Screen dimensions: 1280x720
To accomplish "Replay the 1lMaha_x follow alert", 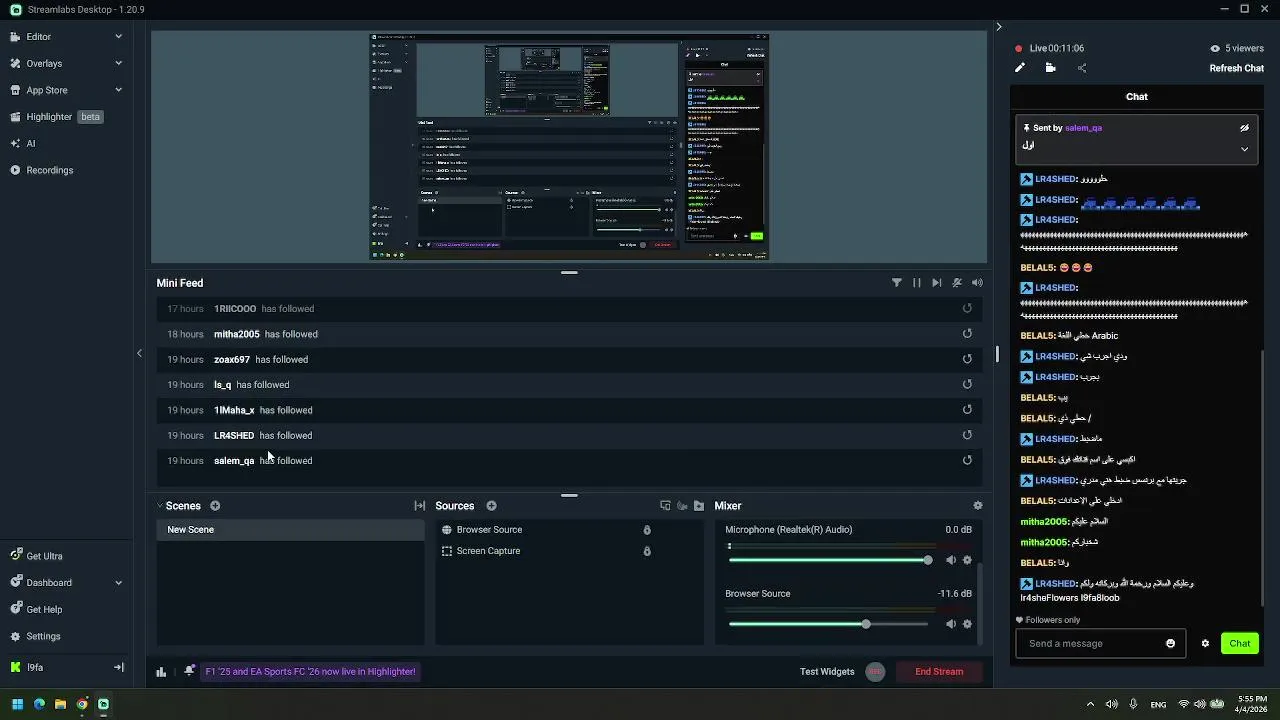I will 967,409.
